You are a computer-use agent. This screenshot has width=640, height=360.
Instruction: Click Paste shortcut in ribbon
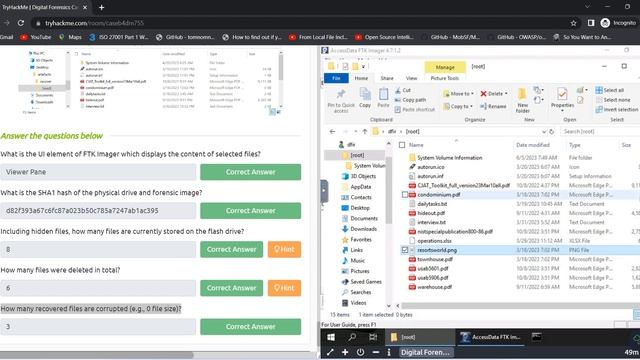(x=414, y=109)
